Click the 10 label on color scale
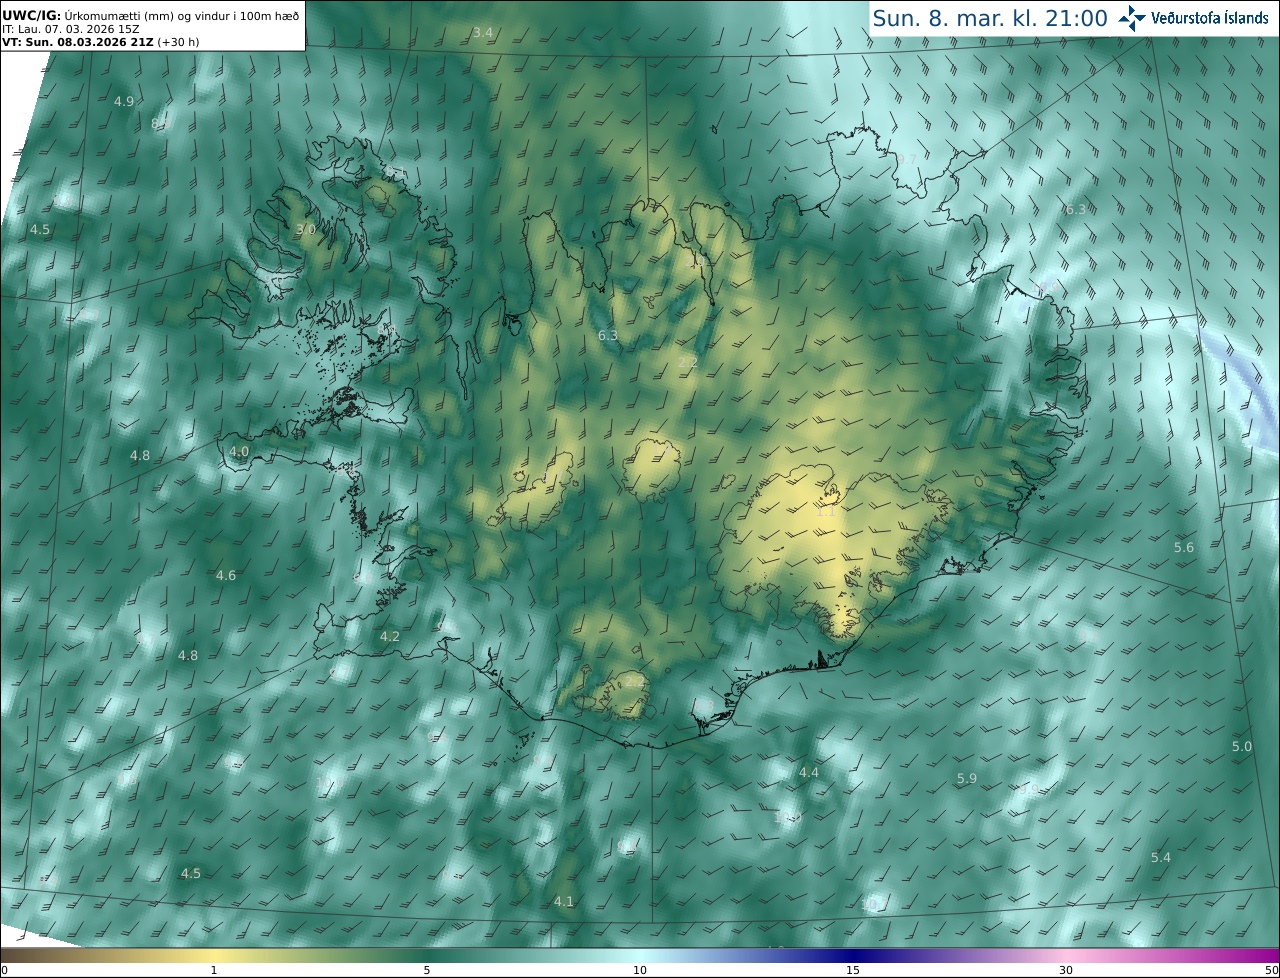 pos(640,970)
